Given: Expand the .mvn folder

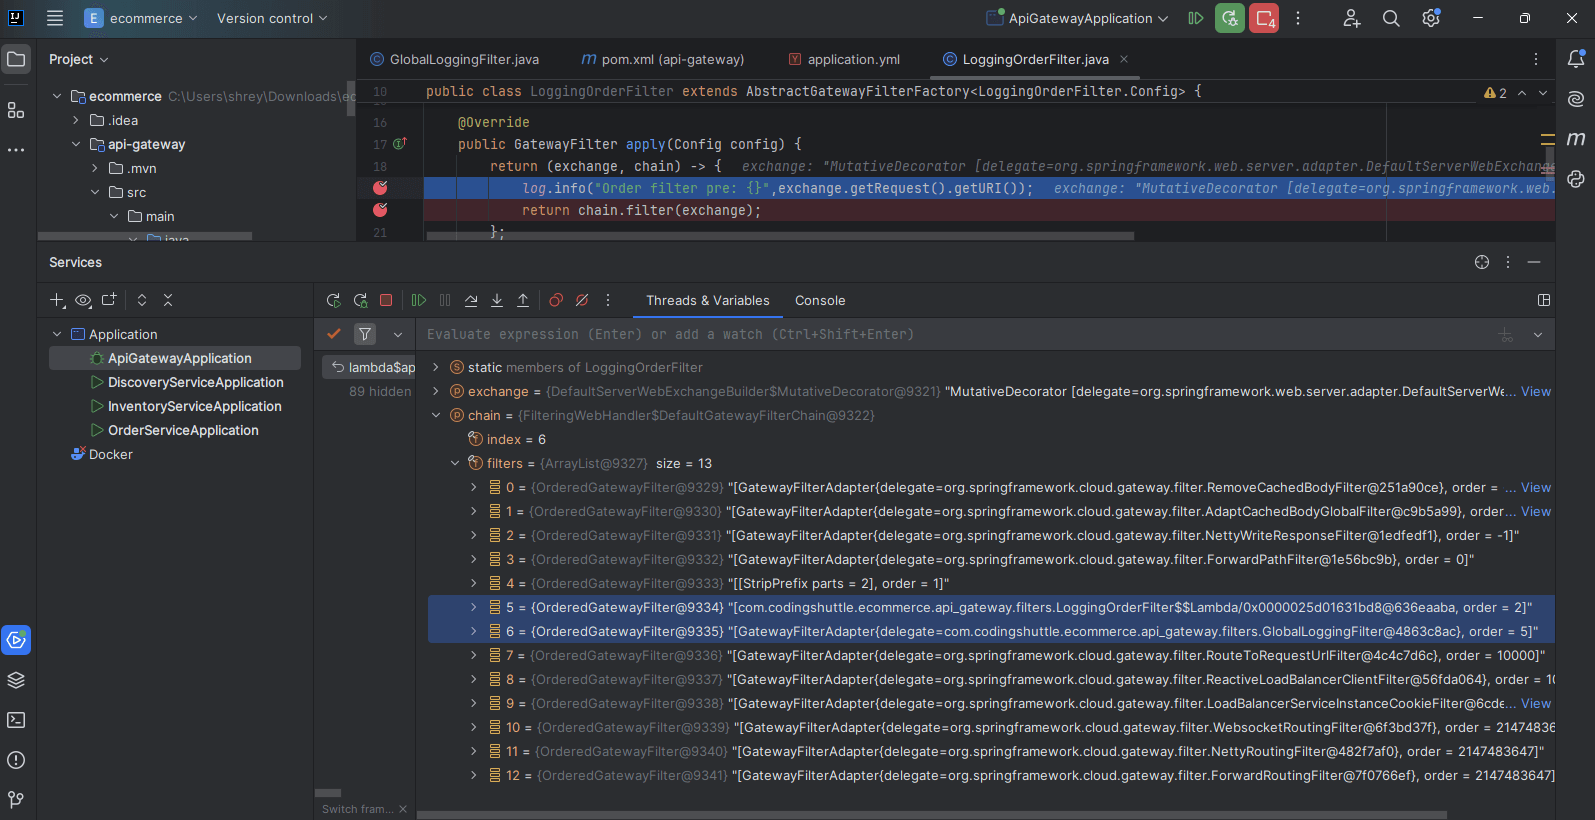Looking at the screenshot, I should tap(94, 168).
